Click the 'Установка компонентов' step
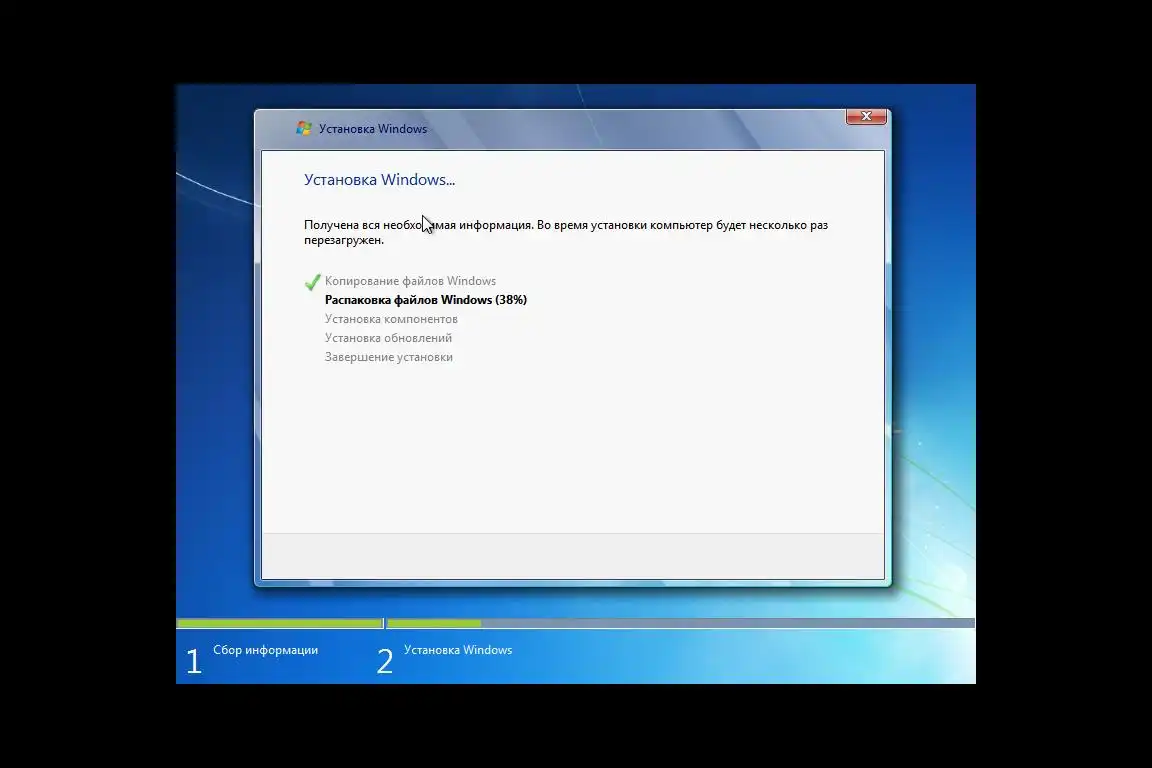1152x768 pixels. (x=391, y=319)
